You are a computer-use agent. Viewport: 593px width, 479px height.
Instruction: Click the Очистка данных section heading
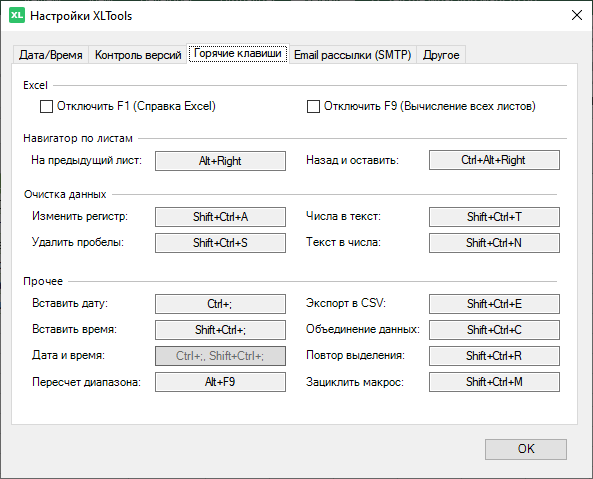point(65,194)
